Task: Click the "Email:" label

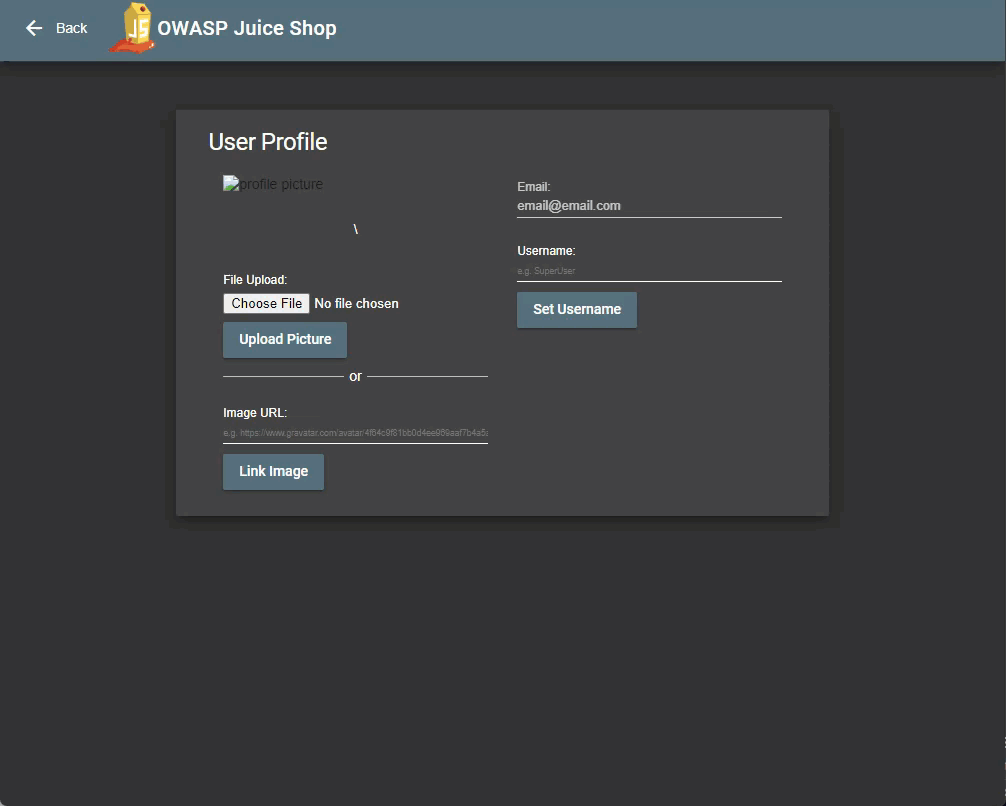Action: 533,187
